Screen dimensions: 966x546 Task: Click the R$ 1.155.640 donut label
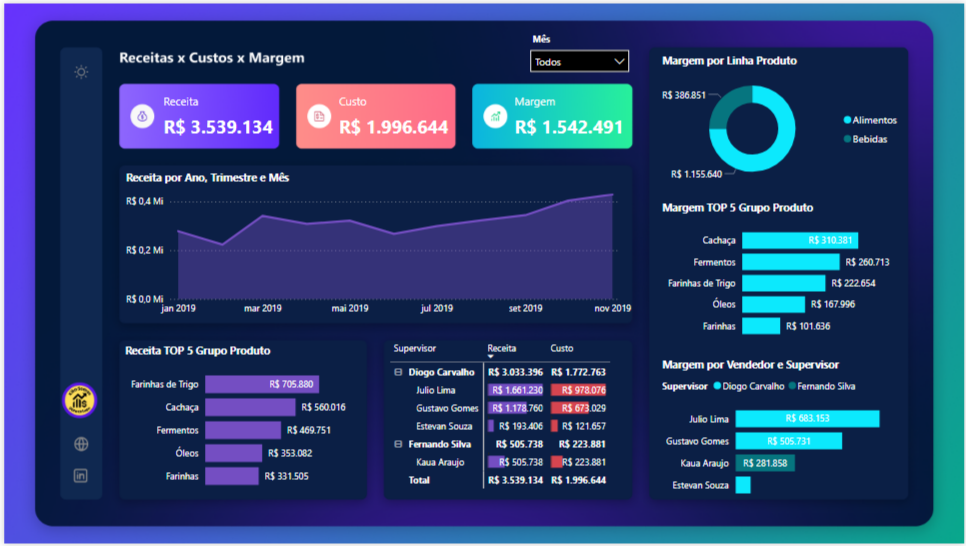pos(696,174)
